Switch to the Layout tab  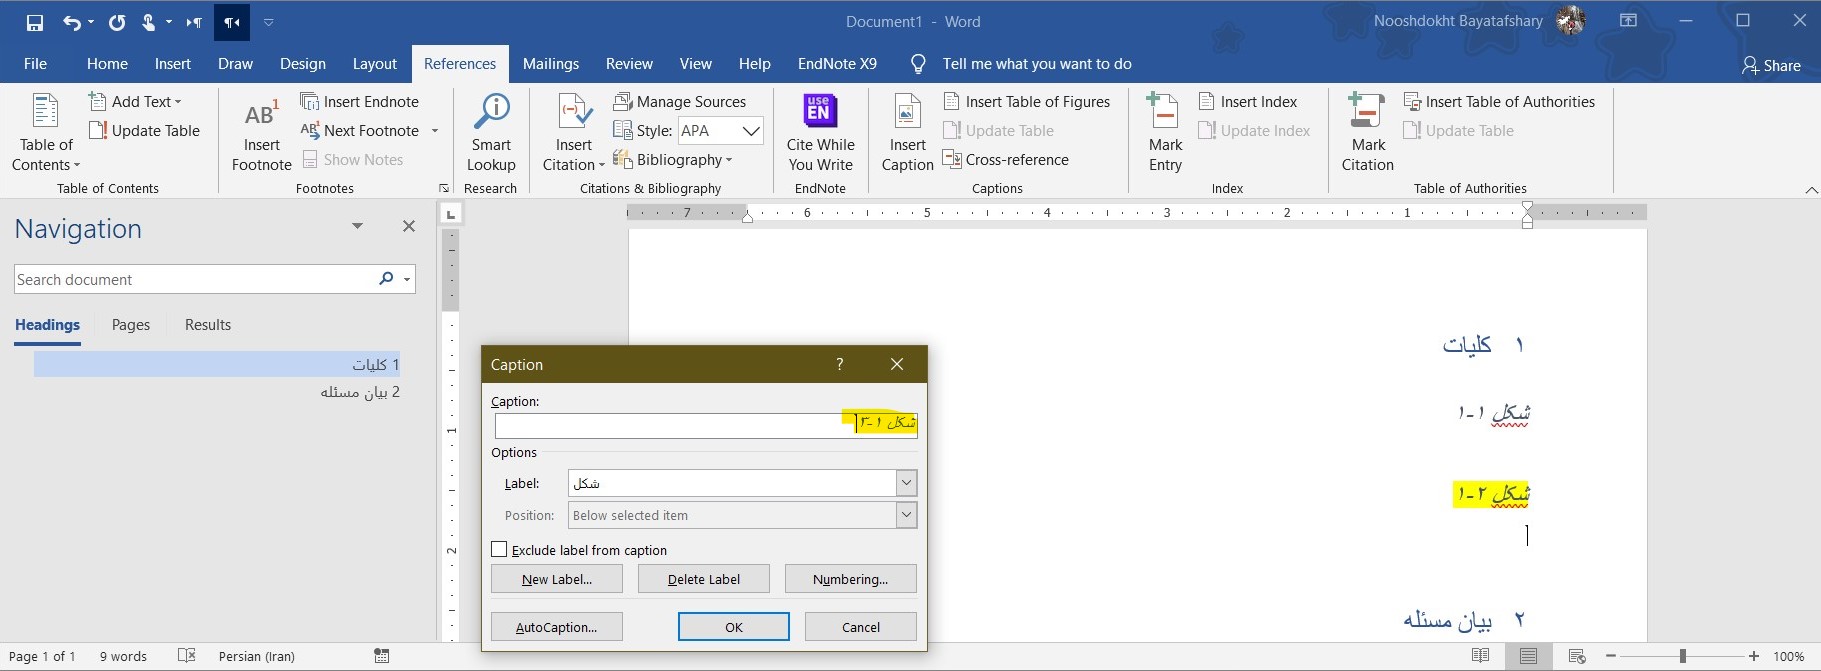point(374,64)
